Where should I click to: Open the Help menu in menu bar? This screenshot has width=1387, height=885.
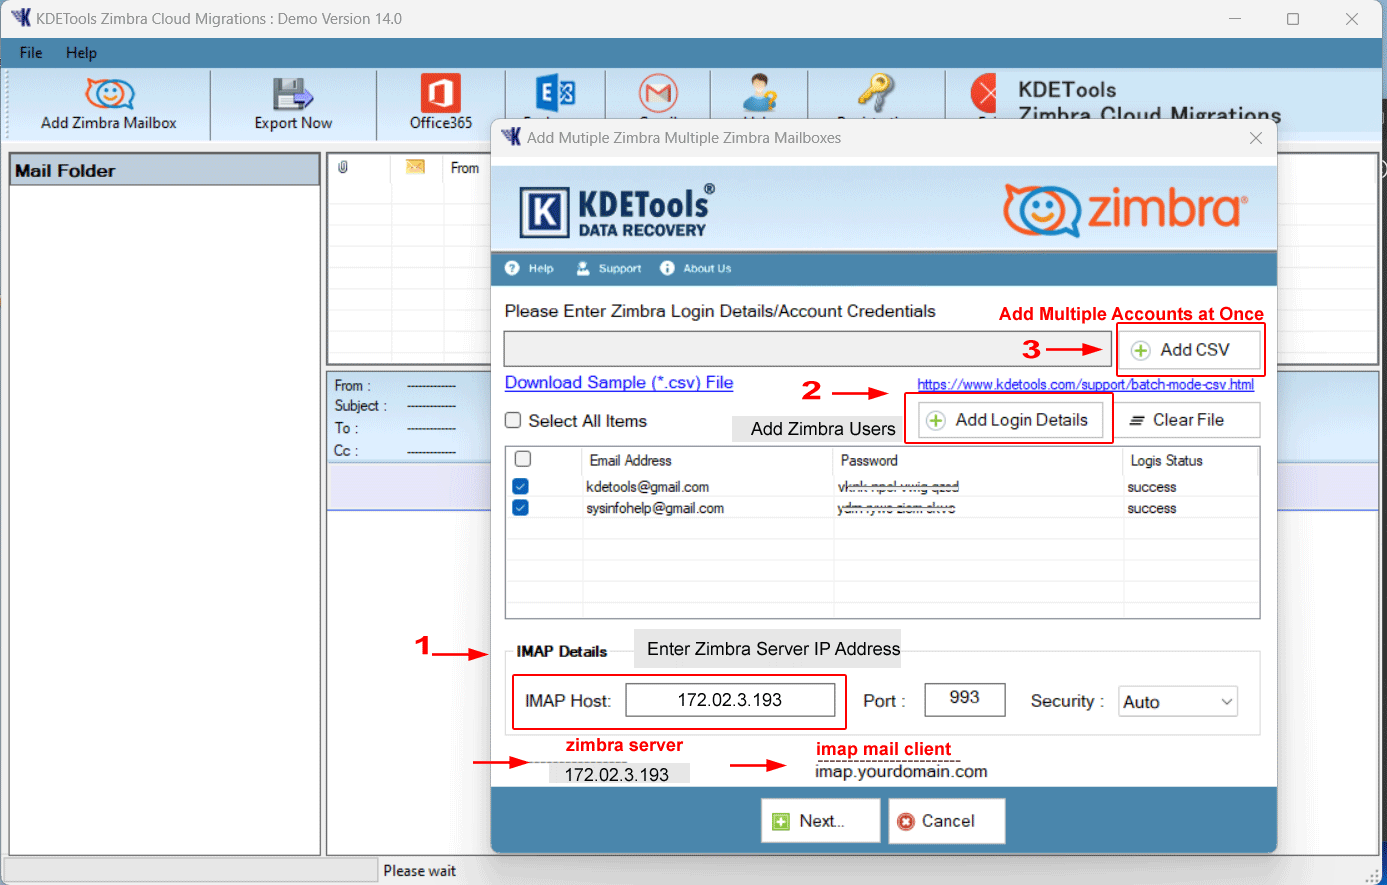point(81,53)
